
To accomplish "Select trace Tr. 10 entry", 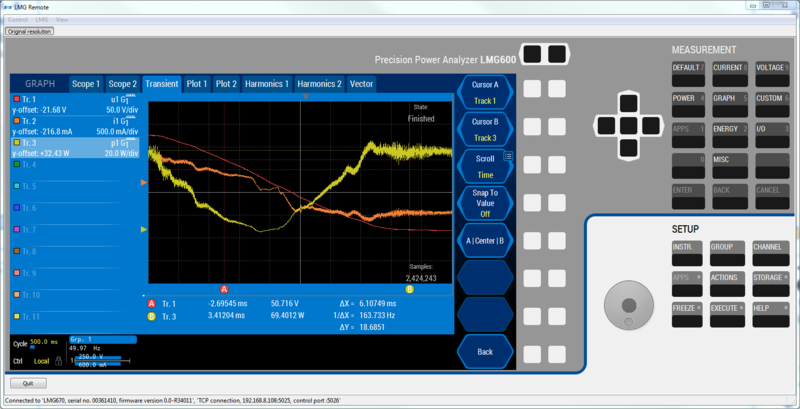I will point(76,295).
